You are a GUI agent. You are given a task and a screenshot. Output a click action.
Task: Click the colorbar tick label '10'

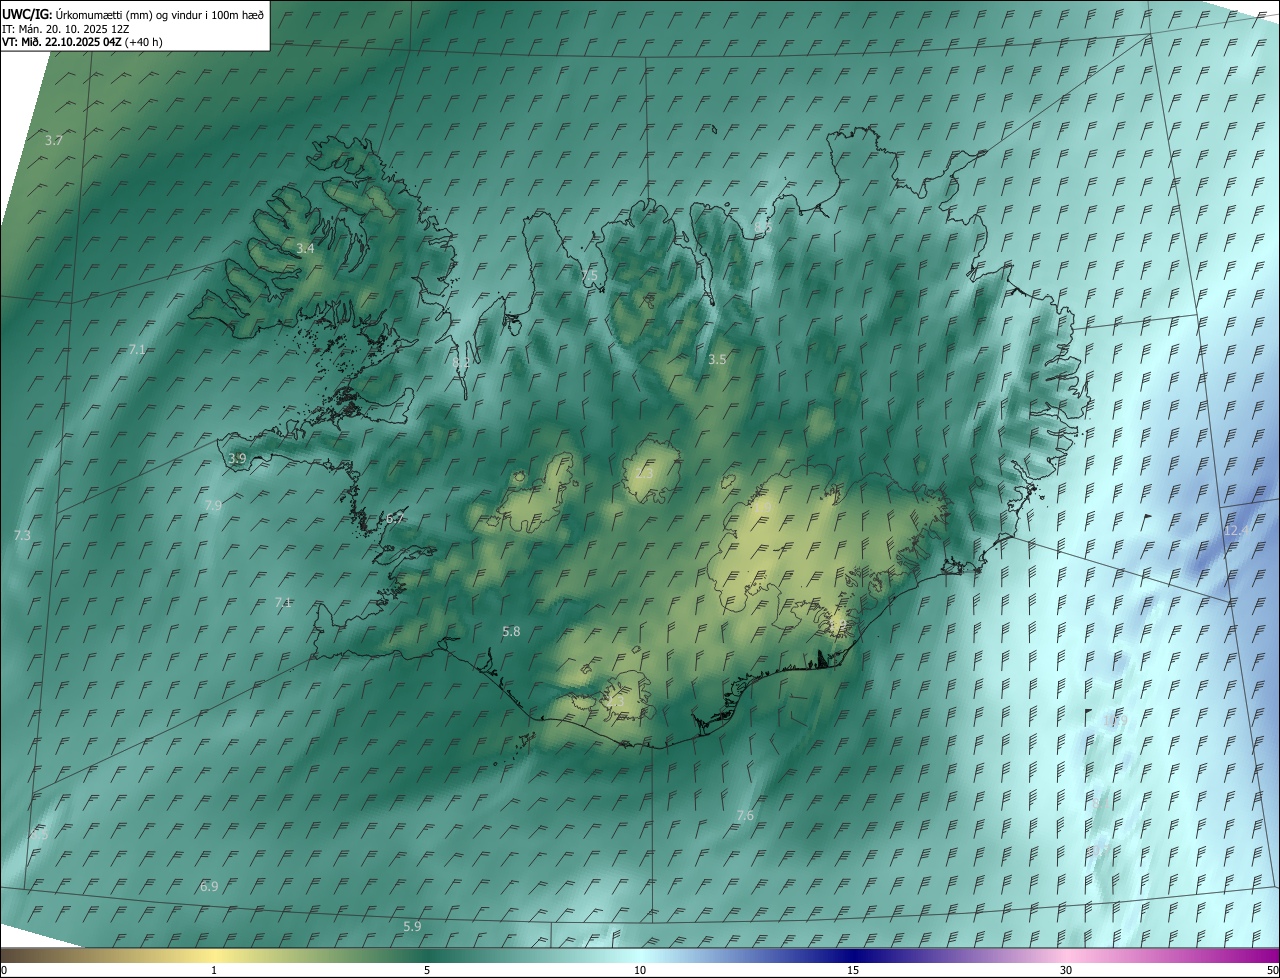(640, 970)
